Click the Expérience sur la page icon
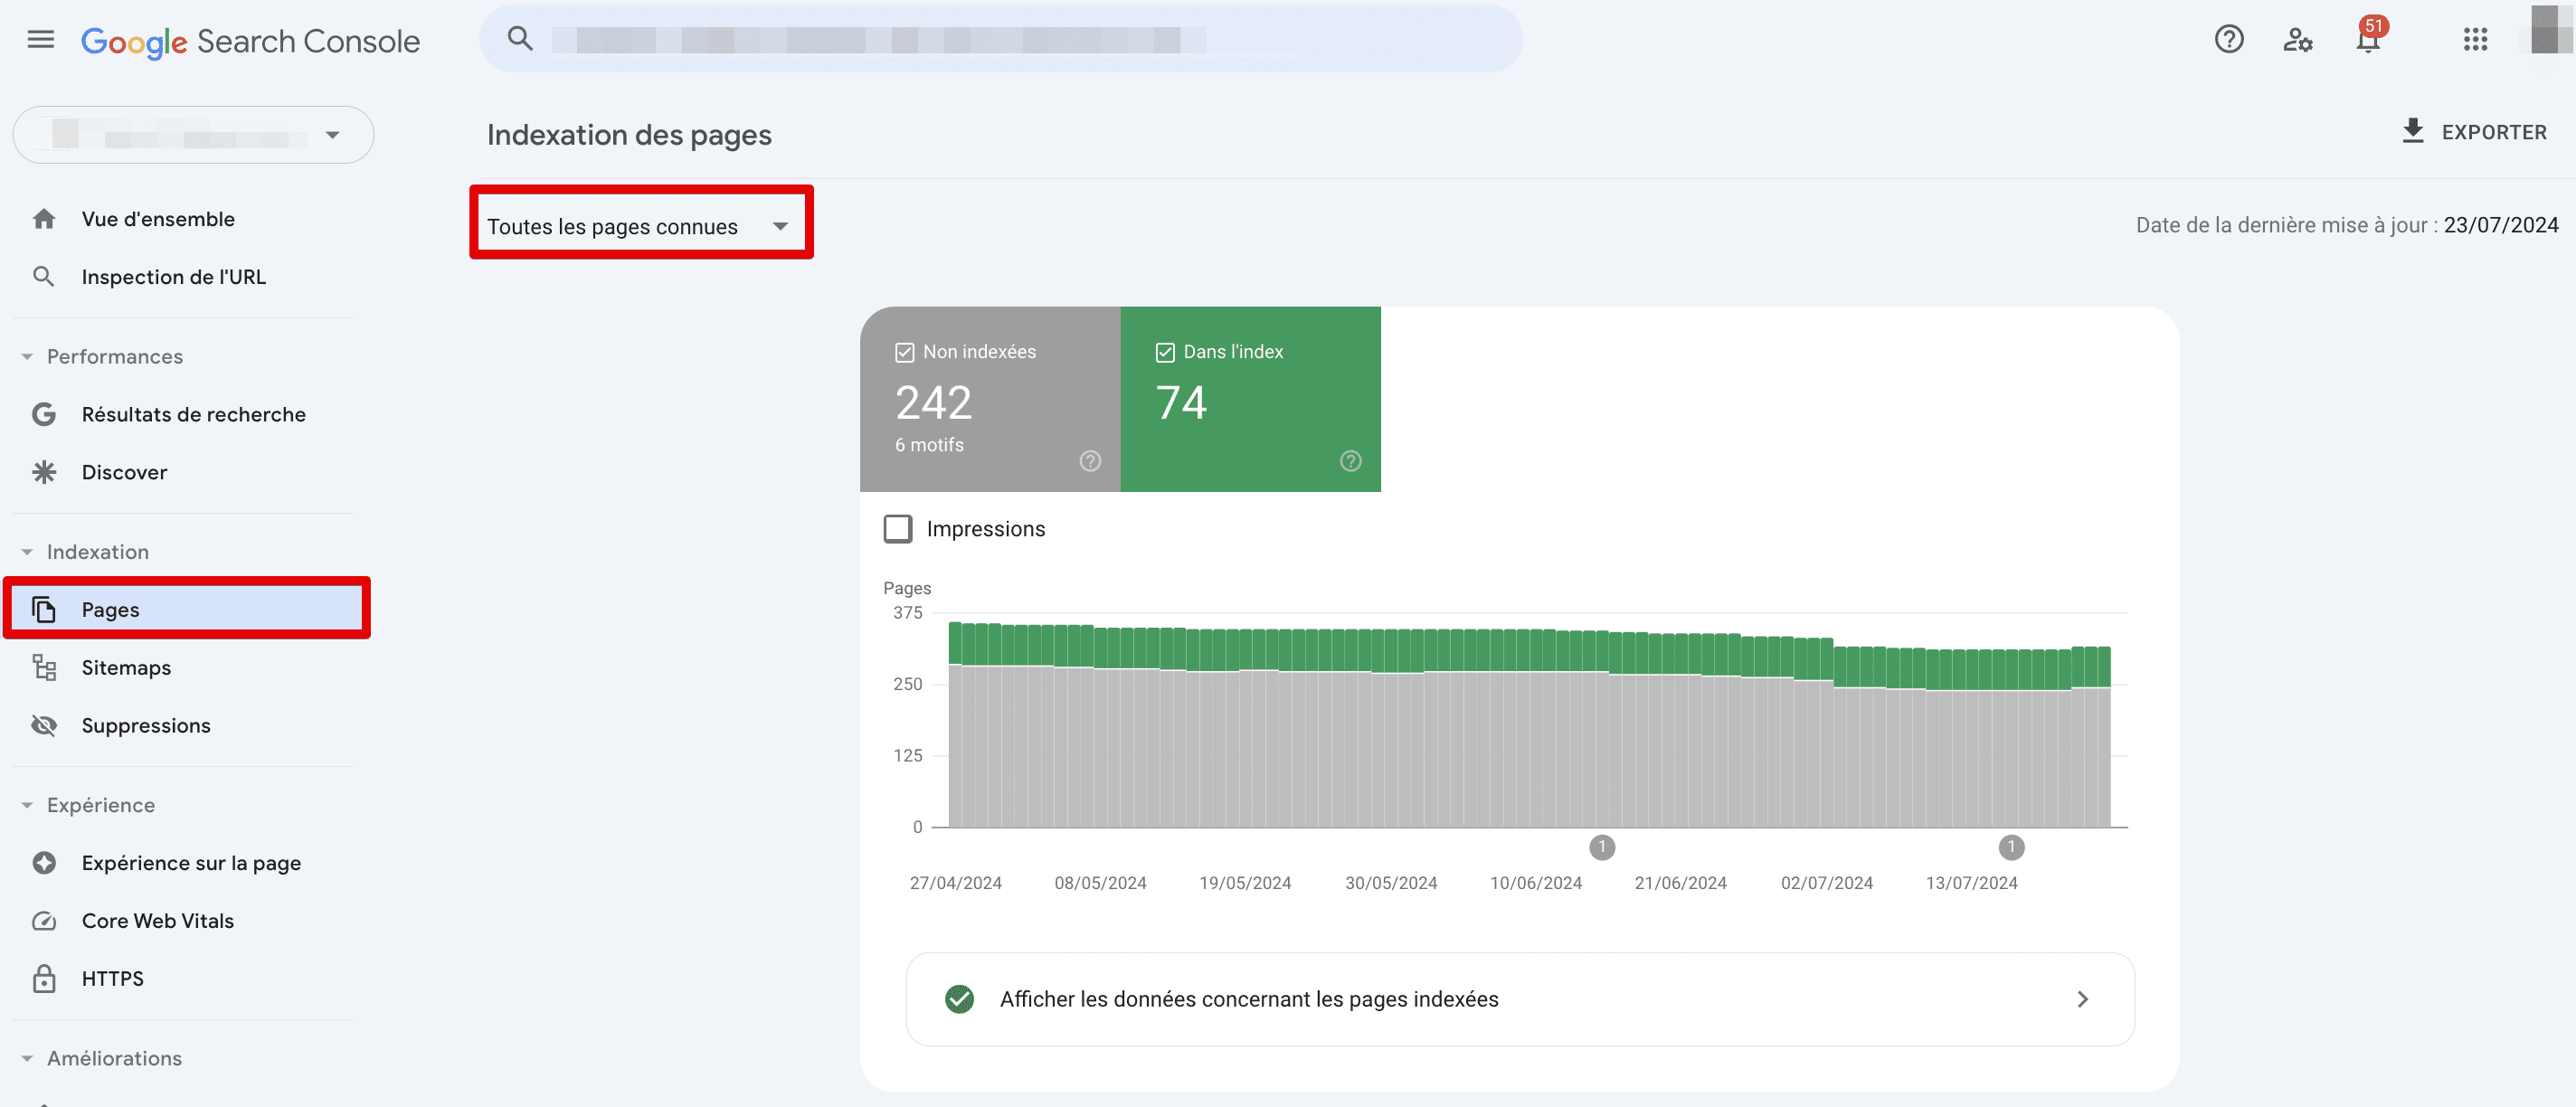Image resolution: width=2576 pixels, height=1107 pixels. tap(46, 862)
